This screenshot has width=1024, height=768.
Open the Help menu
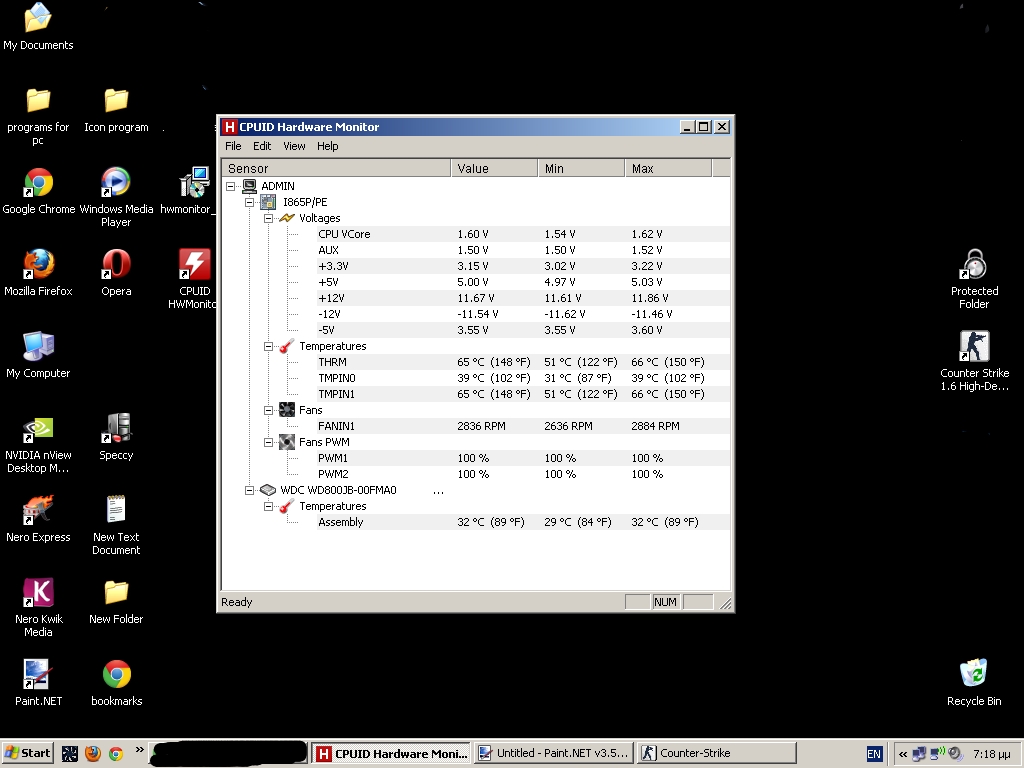point(327,146)
